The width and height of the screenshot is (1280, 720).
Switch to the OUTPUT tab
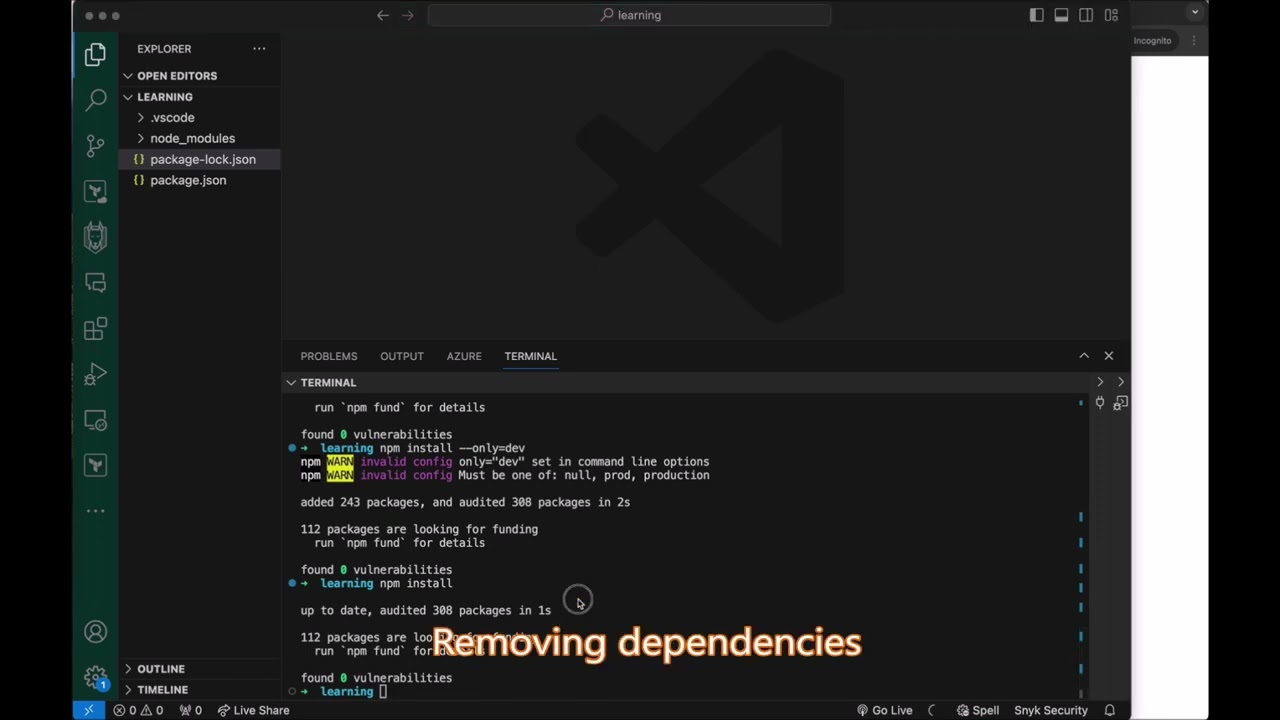coord(402,356)
